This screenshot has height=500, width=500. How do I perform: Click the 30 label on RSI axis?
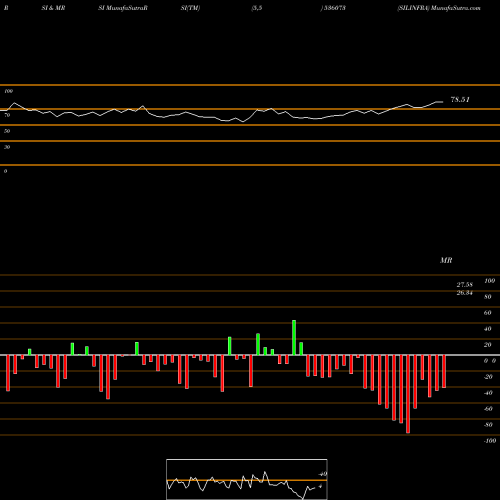(7, 147)
